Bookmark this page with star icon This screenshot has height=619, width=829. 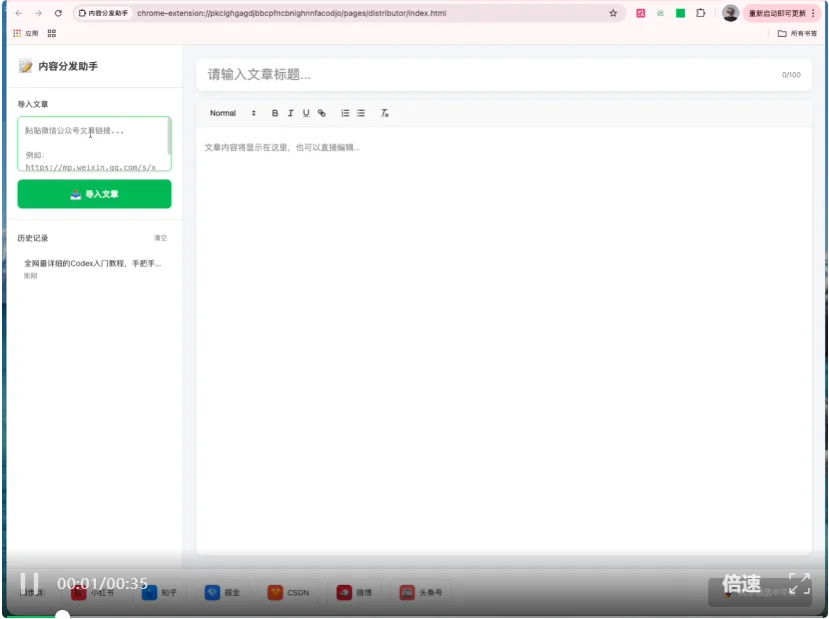(x=613, y=13)
